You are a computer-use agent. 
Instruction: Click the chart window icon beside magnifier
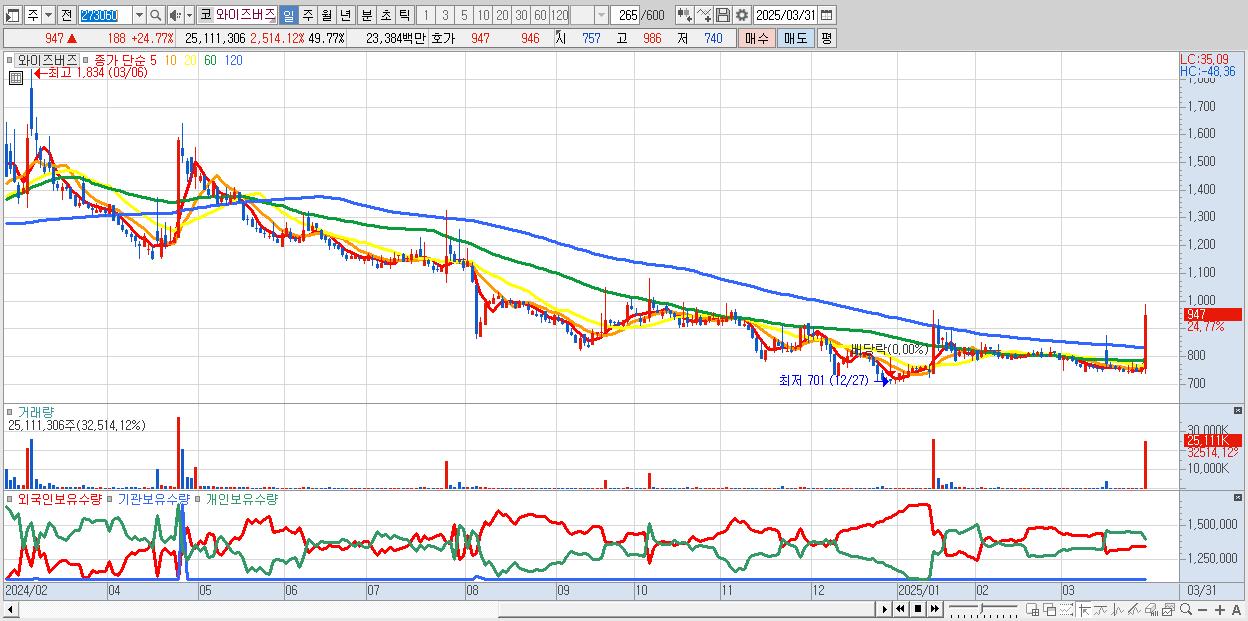point(1168,610)
